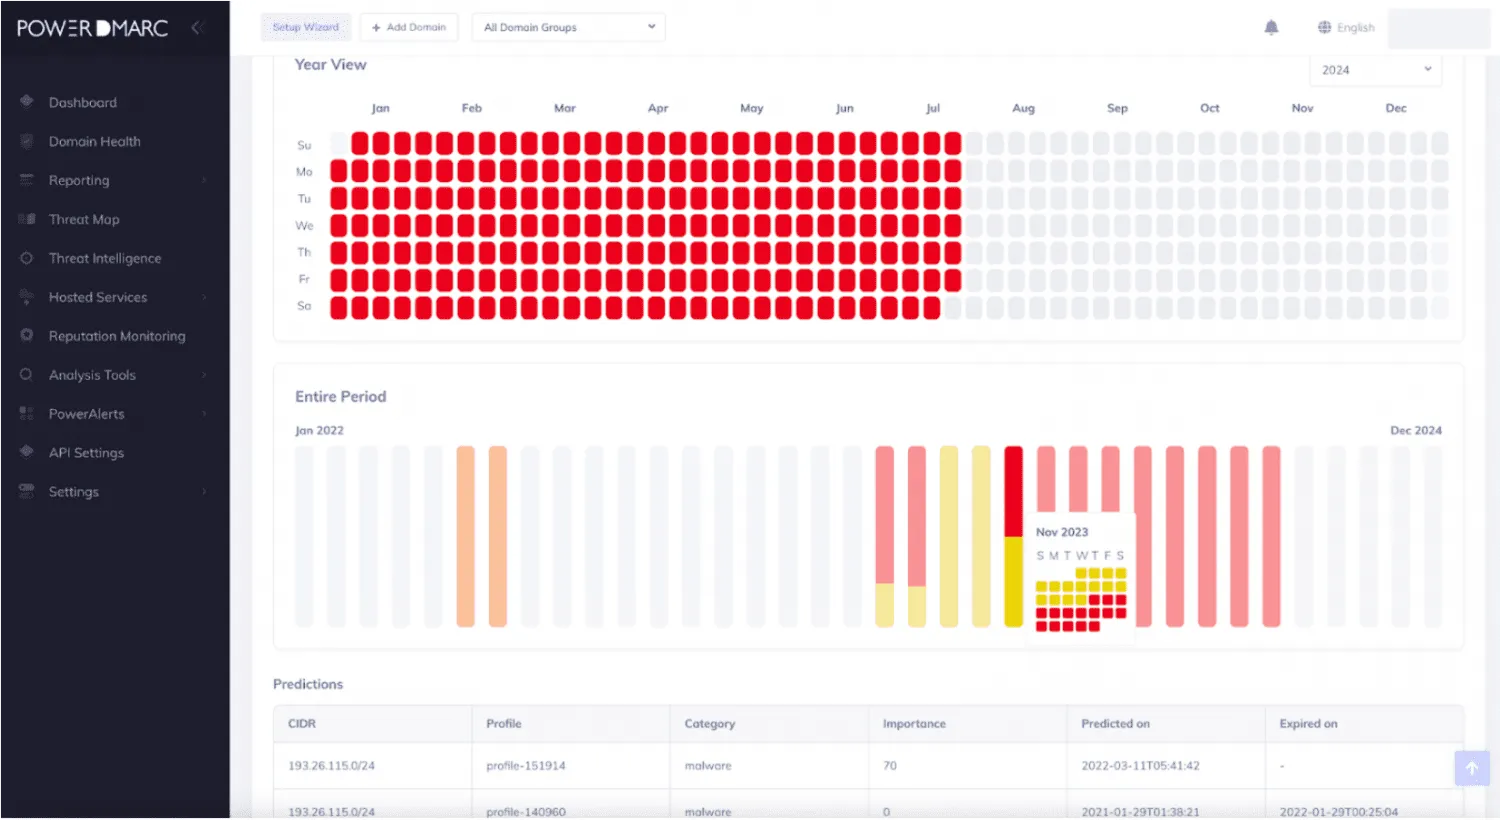Expand the Reporting submenu
The width and height of the screenshot is (1500, 820).
[204, 180]
